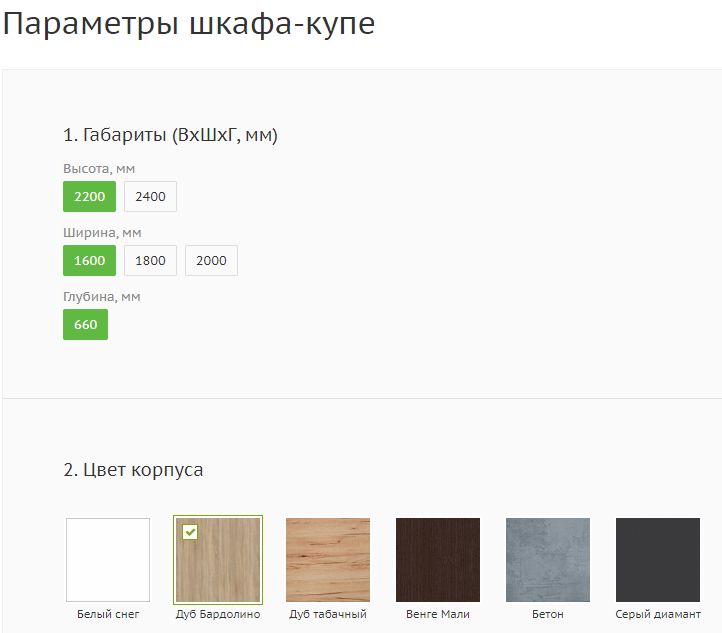Click the '2. Цвет корпуса' section heading

pyautogui.click(x=133, y=470)
